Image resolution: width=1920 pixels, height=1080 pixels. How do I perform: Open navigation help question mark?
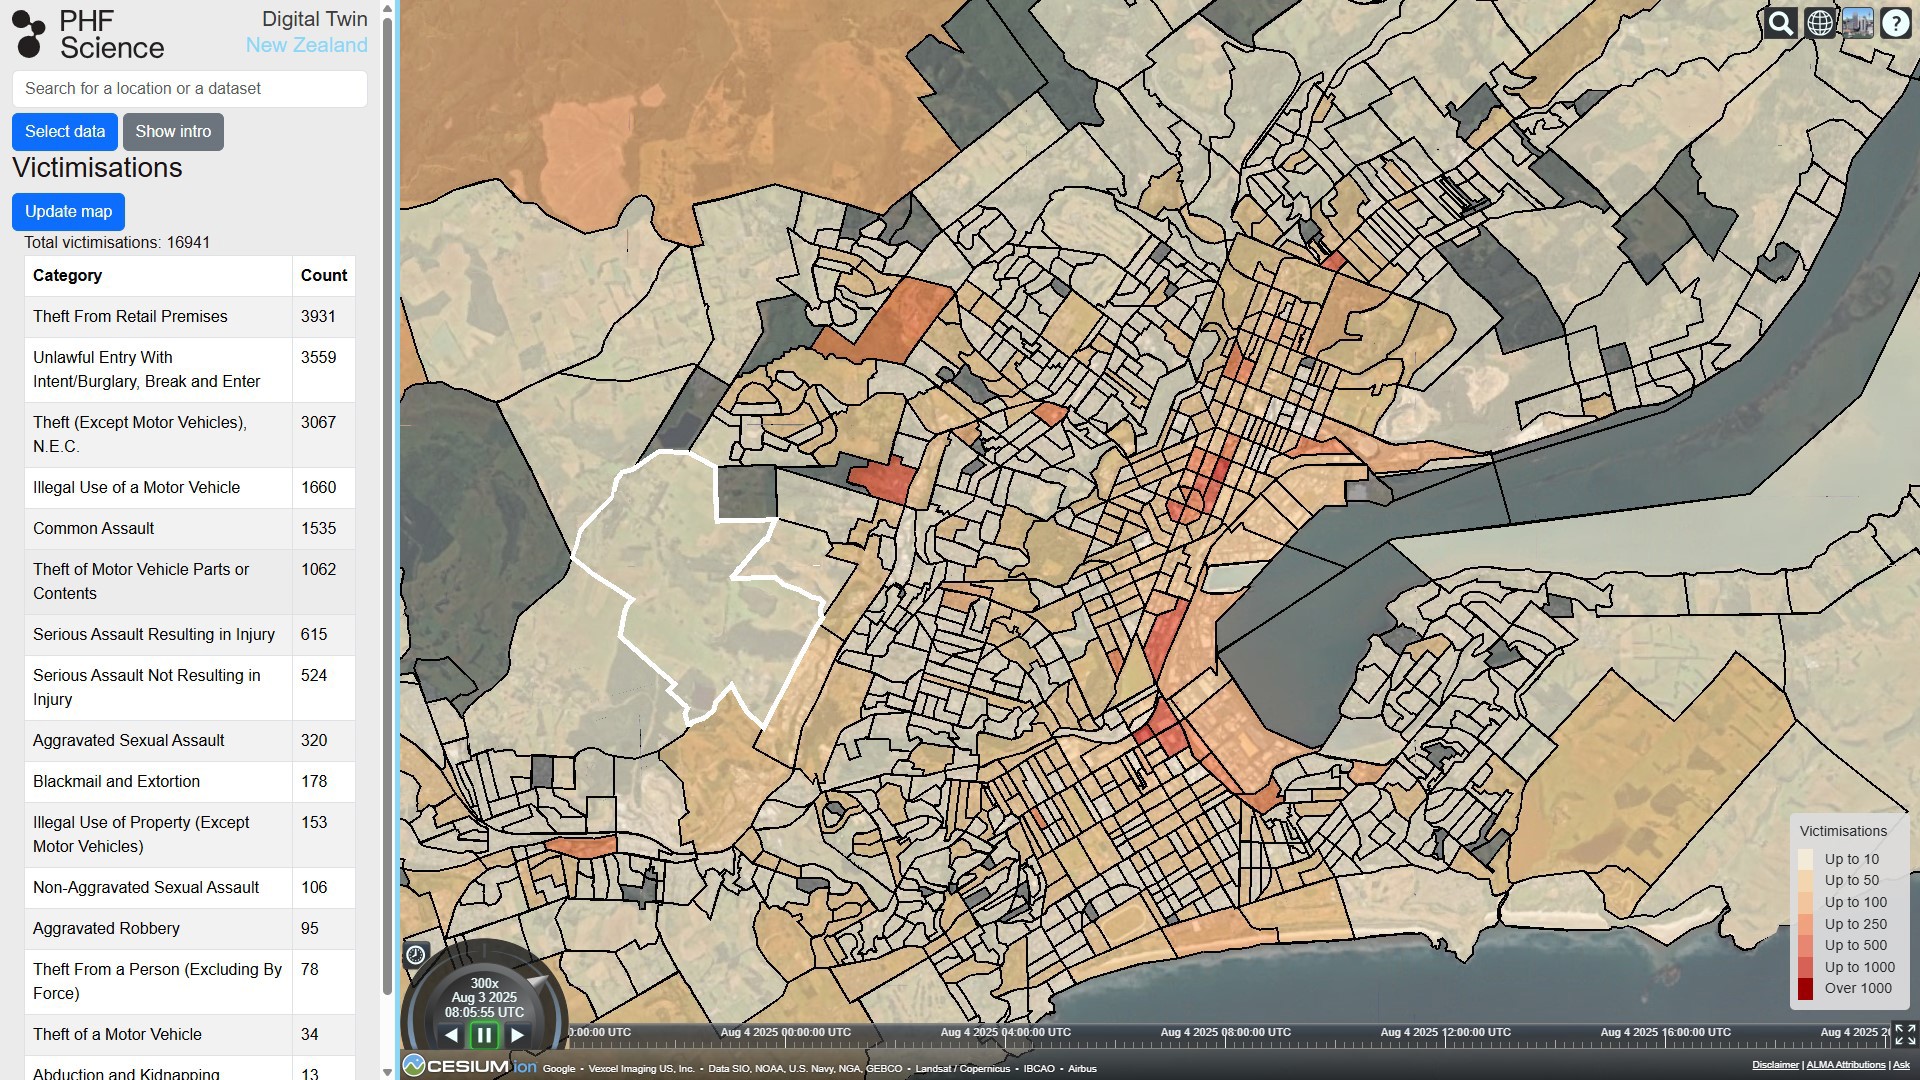[1896, 23]
